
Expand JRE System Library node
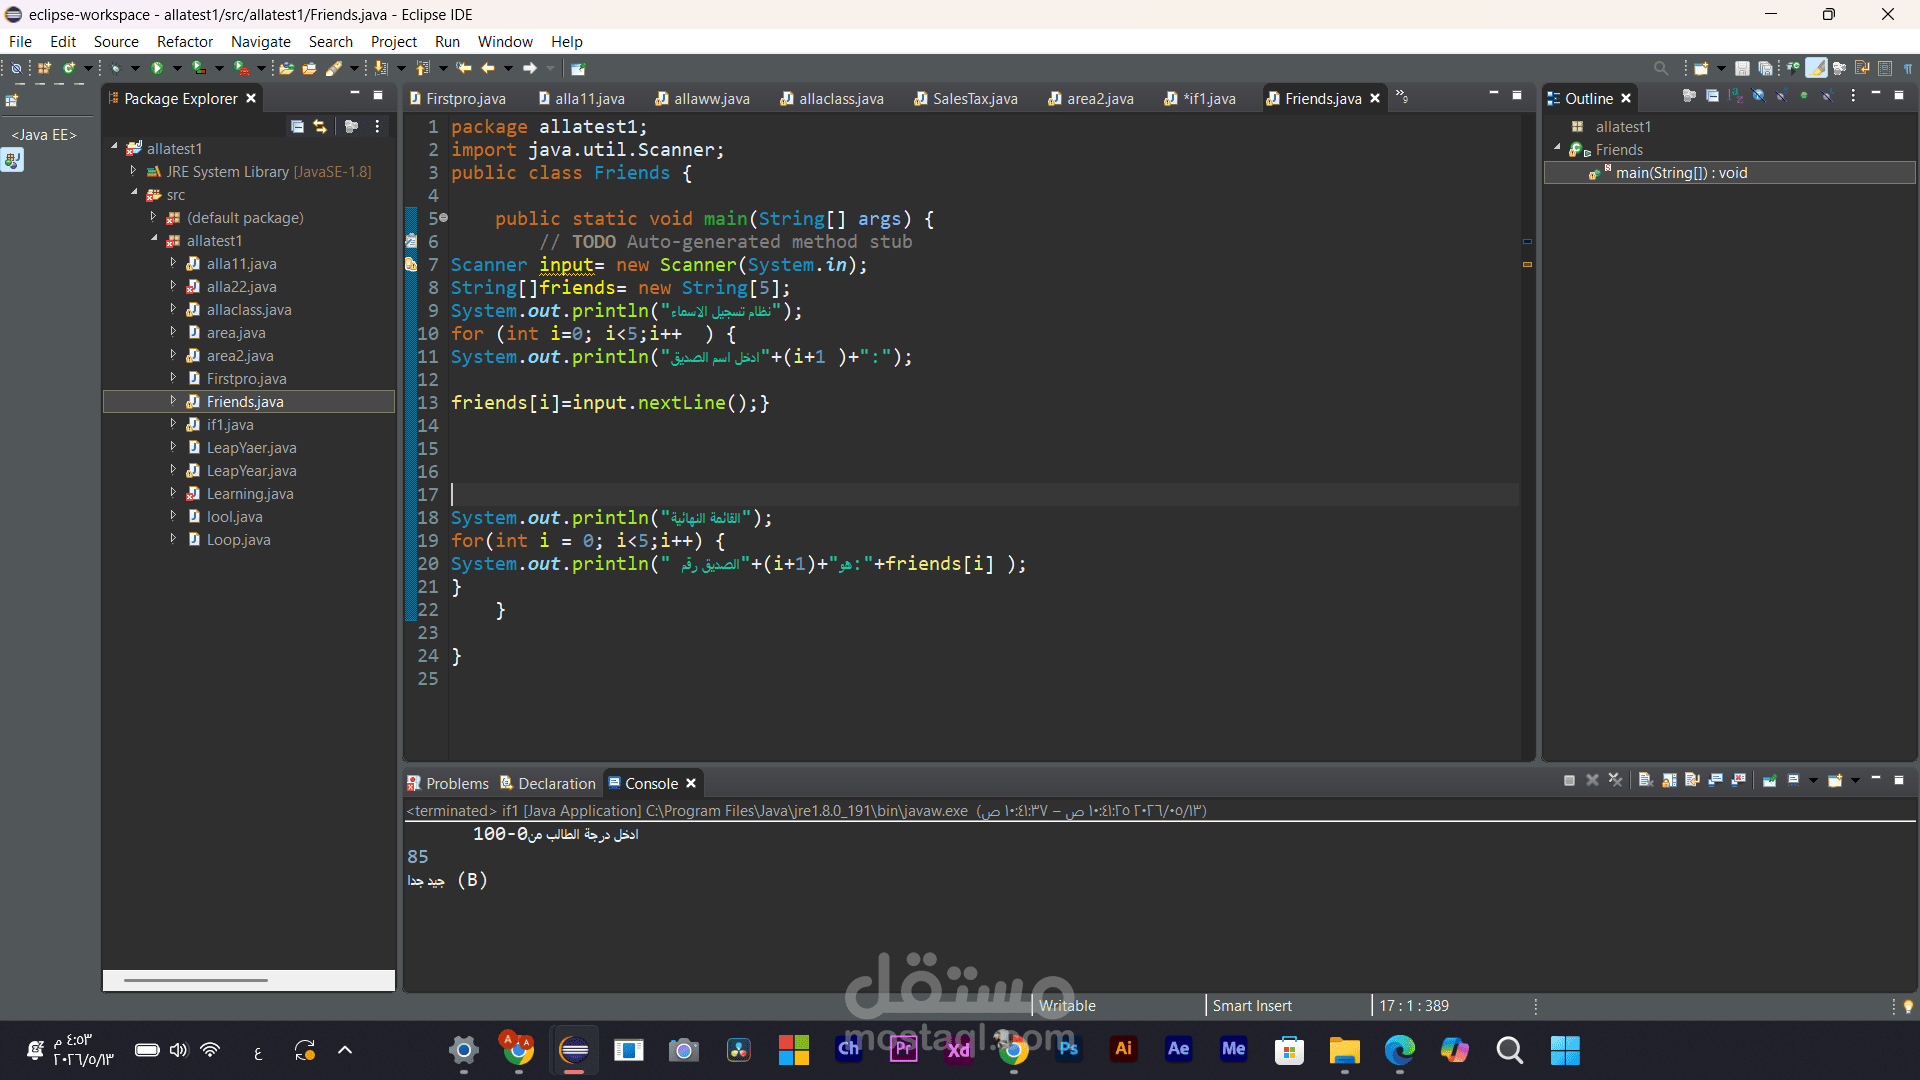[133, 171]
